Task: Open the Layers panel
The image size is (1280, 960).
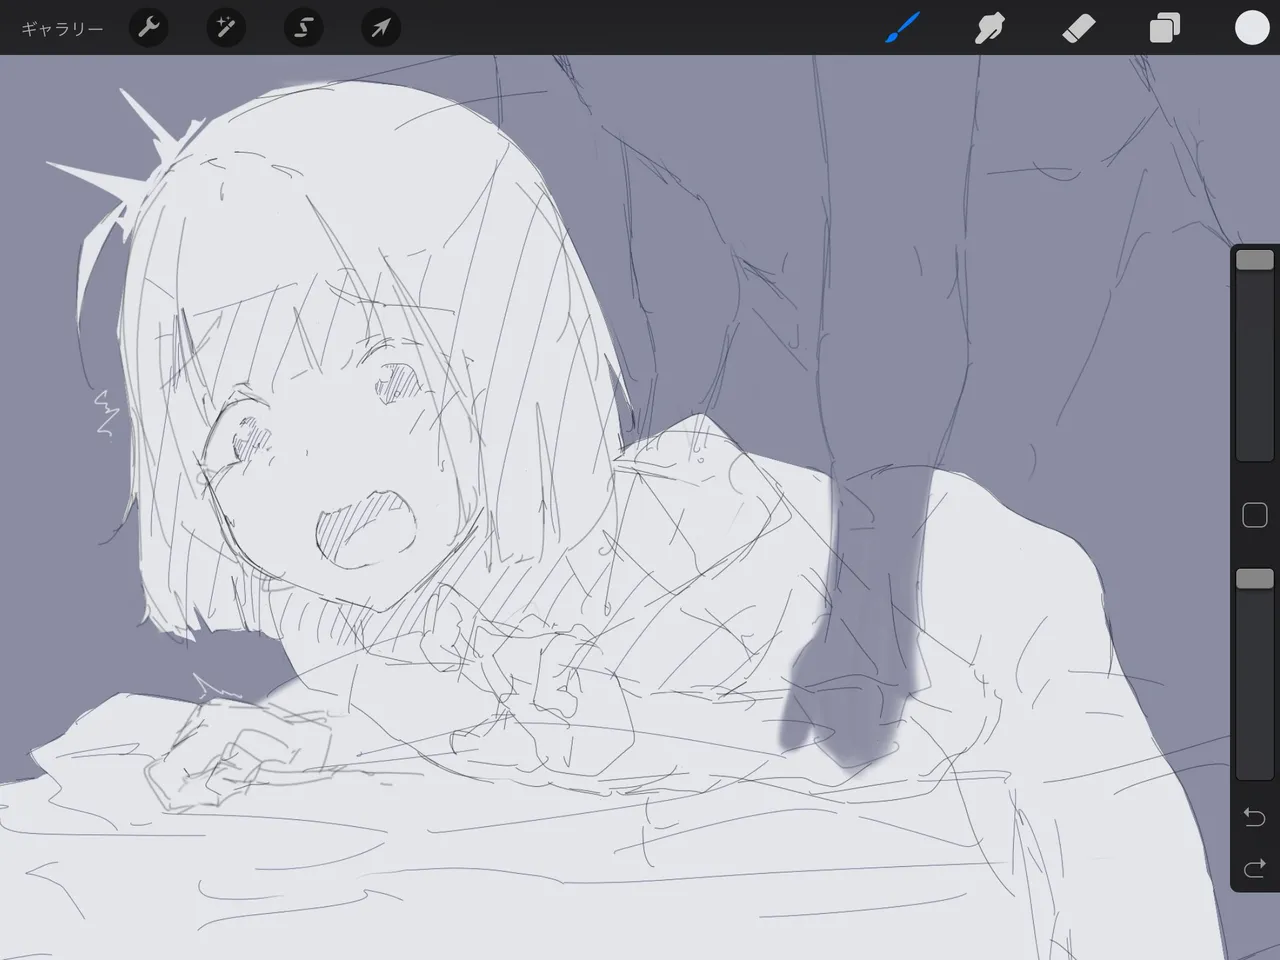Action: pos(1163,28)
